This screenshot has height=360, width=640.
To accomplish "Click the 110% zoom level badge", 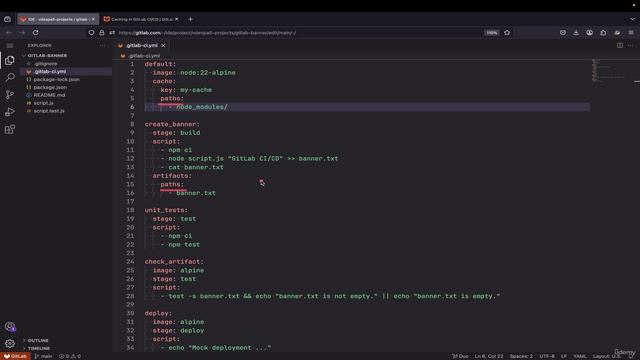I will coord(491,33).
